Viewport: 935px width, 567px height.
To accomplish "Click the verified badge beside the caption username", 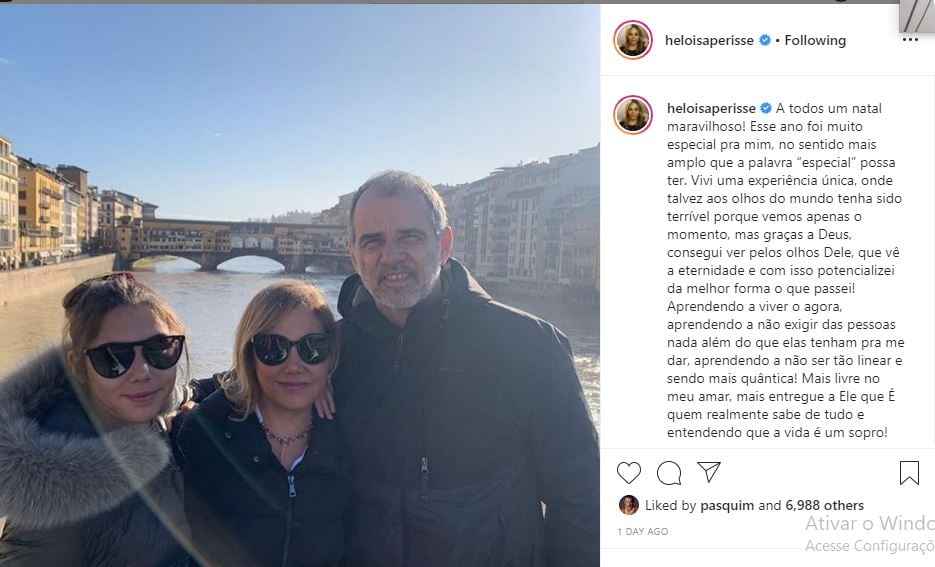I will [x=765, y=108].
